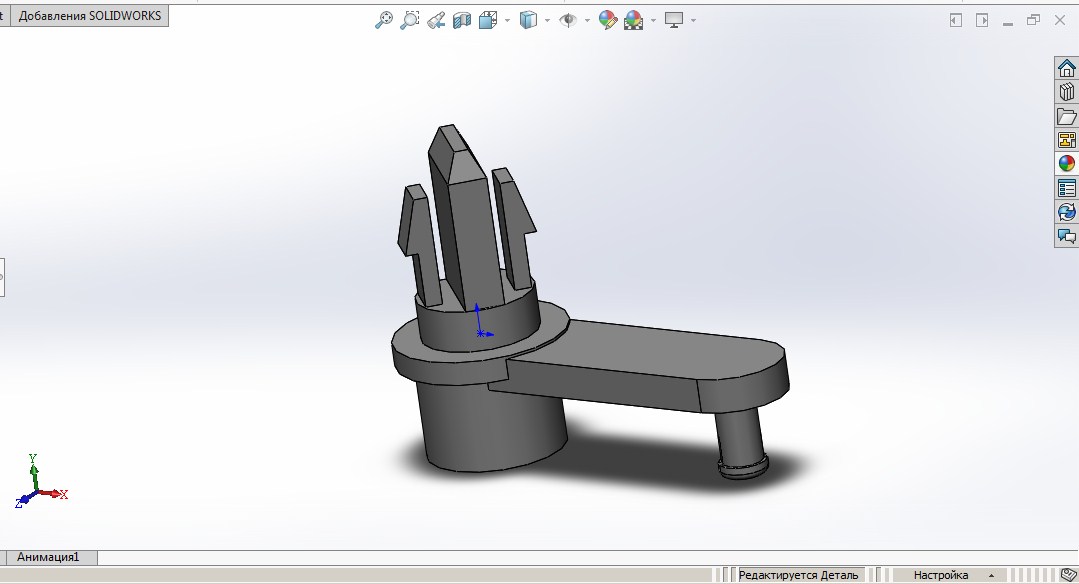
Task: Open SOLIDWORKS Resources home pane tab
Action: pyautogui.click(x=1067, y=68)
